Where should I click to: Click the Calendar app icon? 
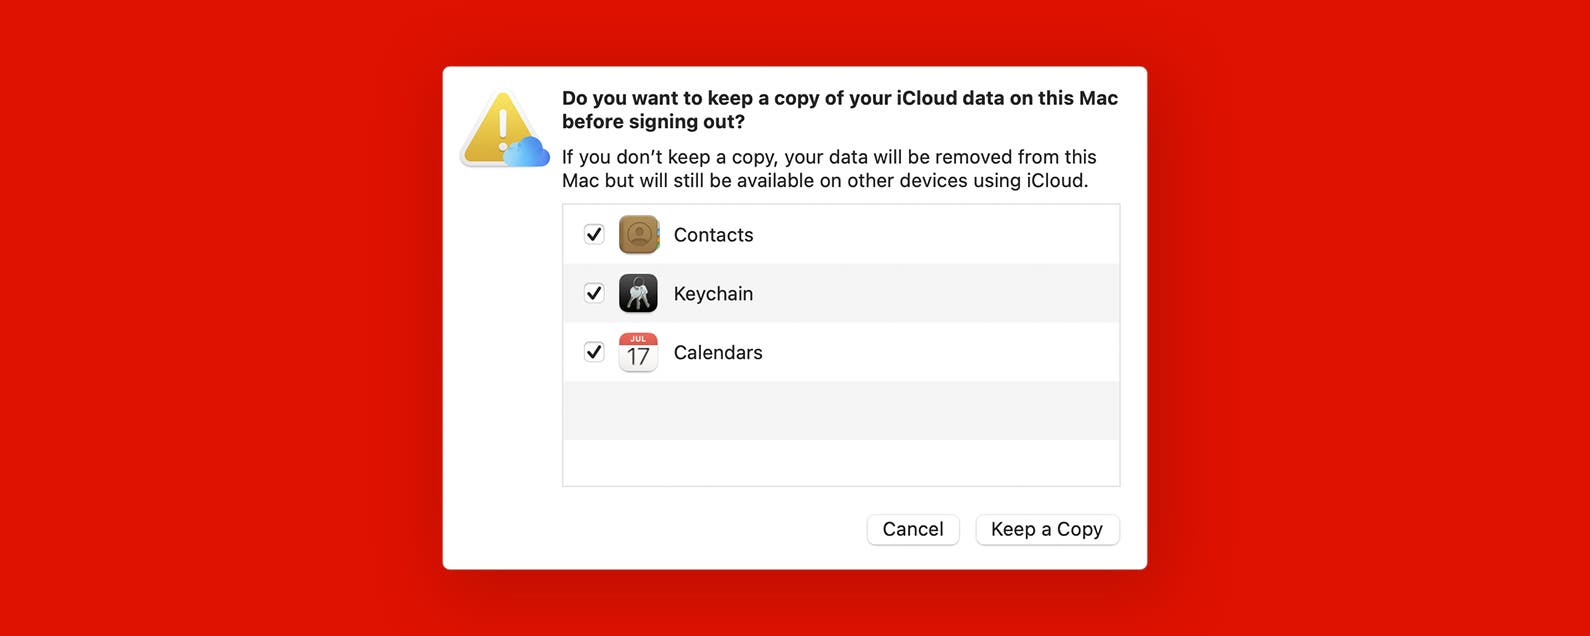(638, 353)
